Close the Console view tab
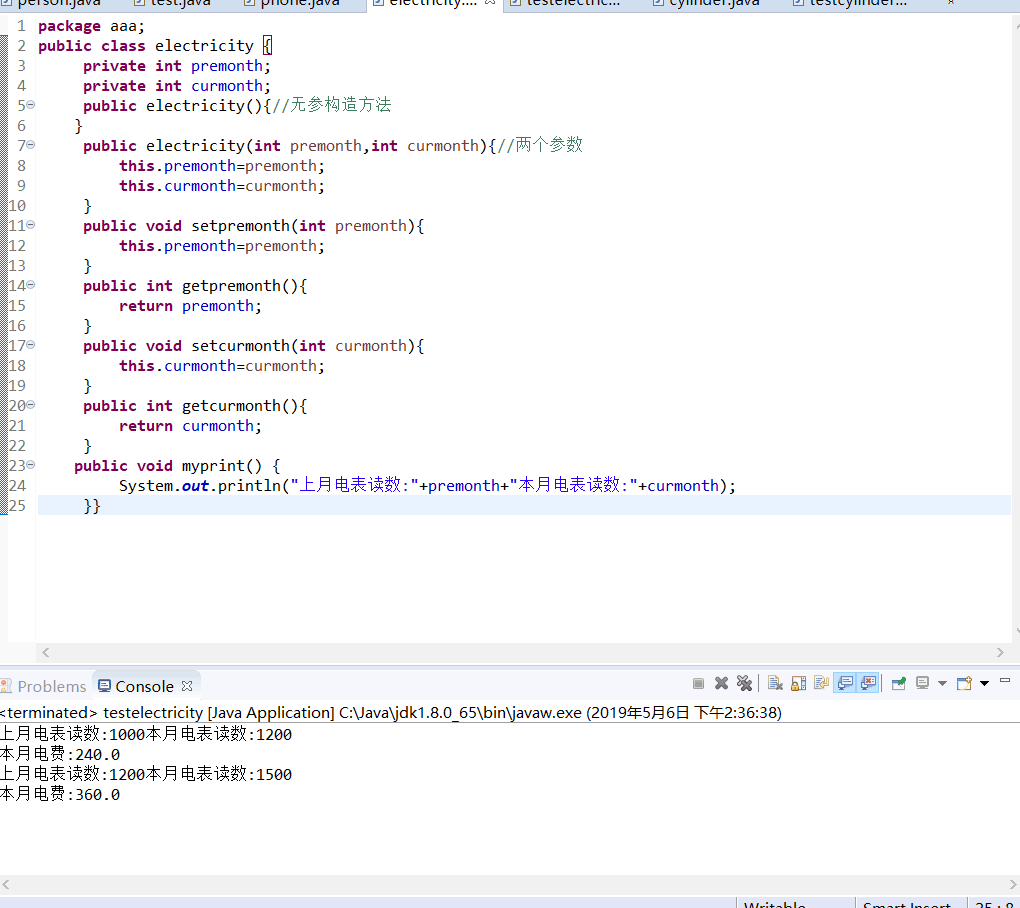 (x=187, y=686)
